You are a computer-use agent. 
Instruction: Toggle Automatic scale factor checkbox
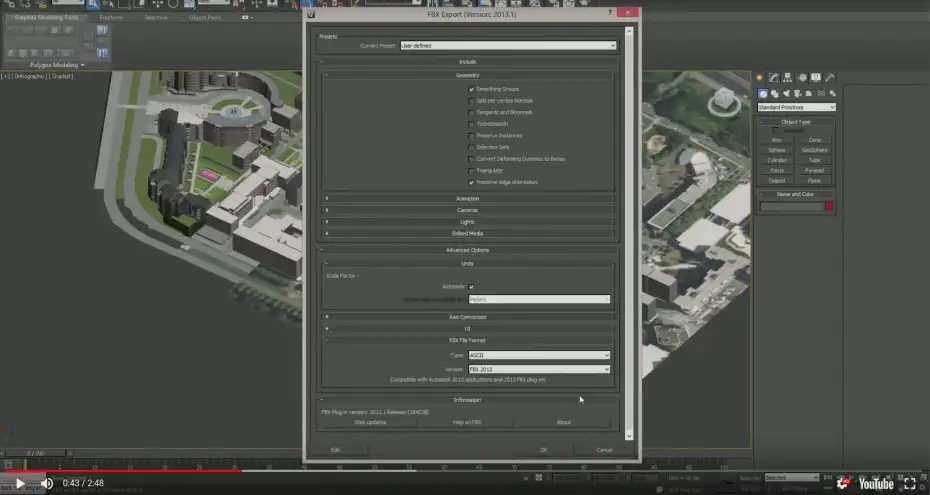click(471, 286)
